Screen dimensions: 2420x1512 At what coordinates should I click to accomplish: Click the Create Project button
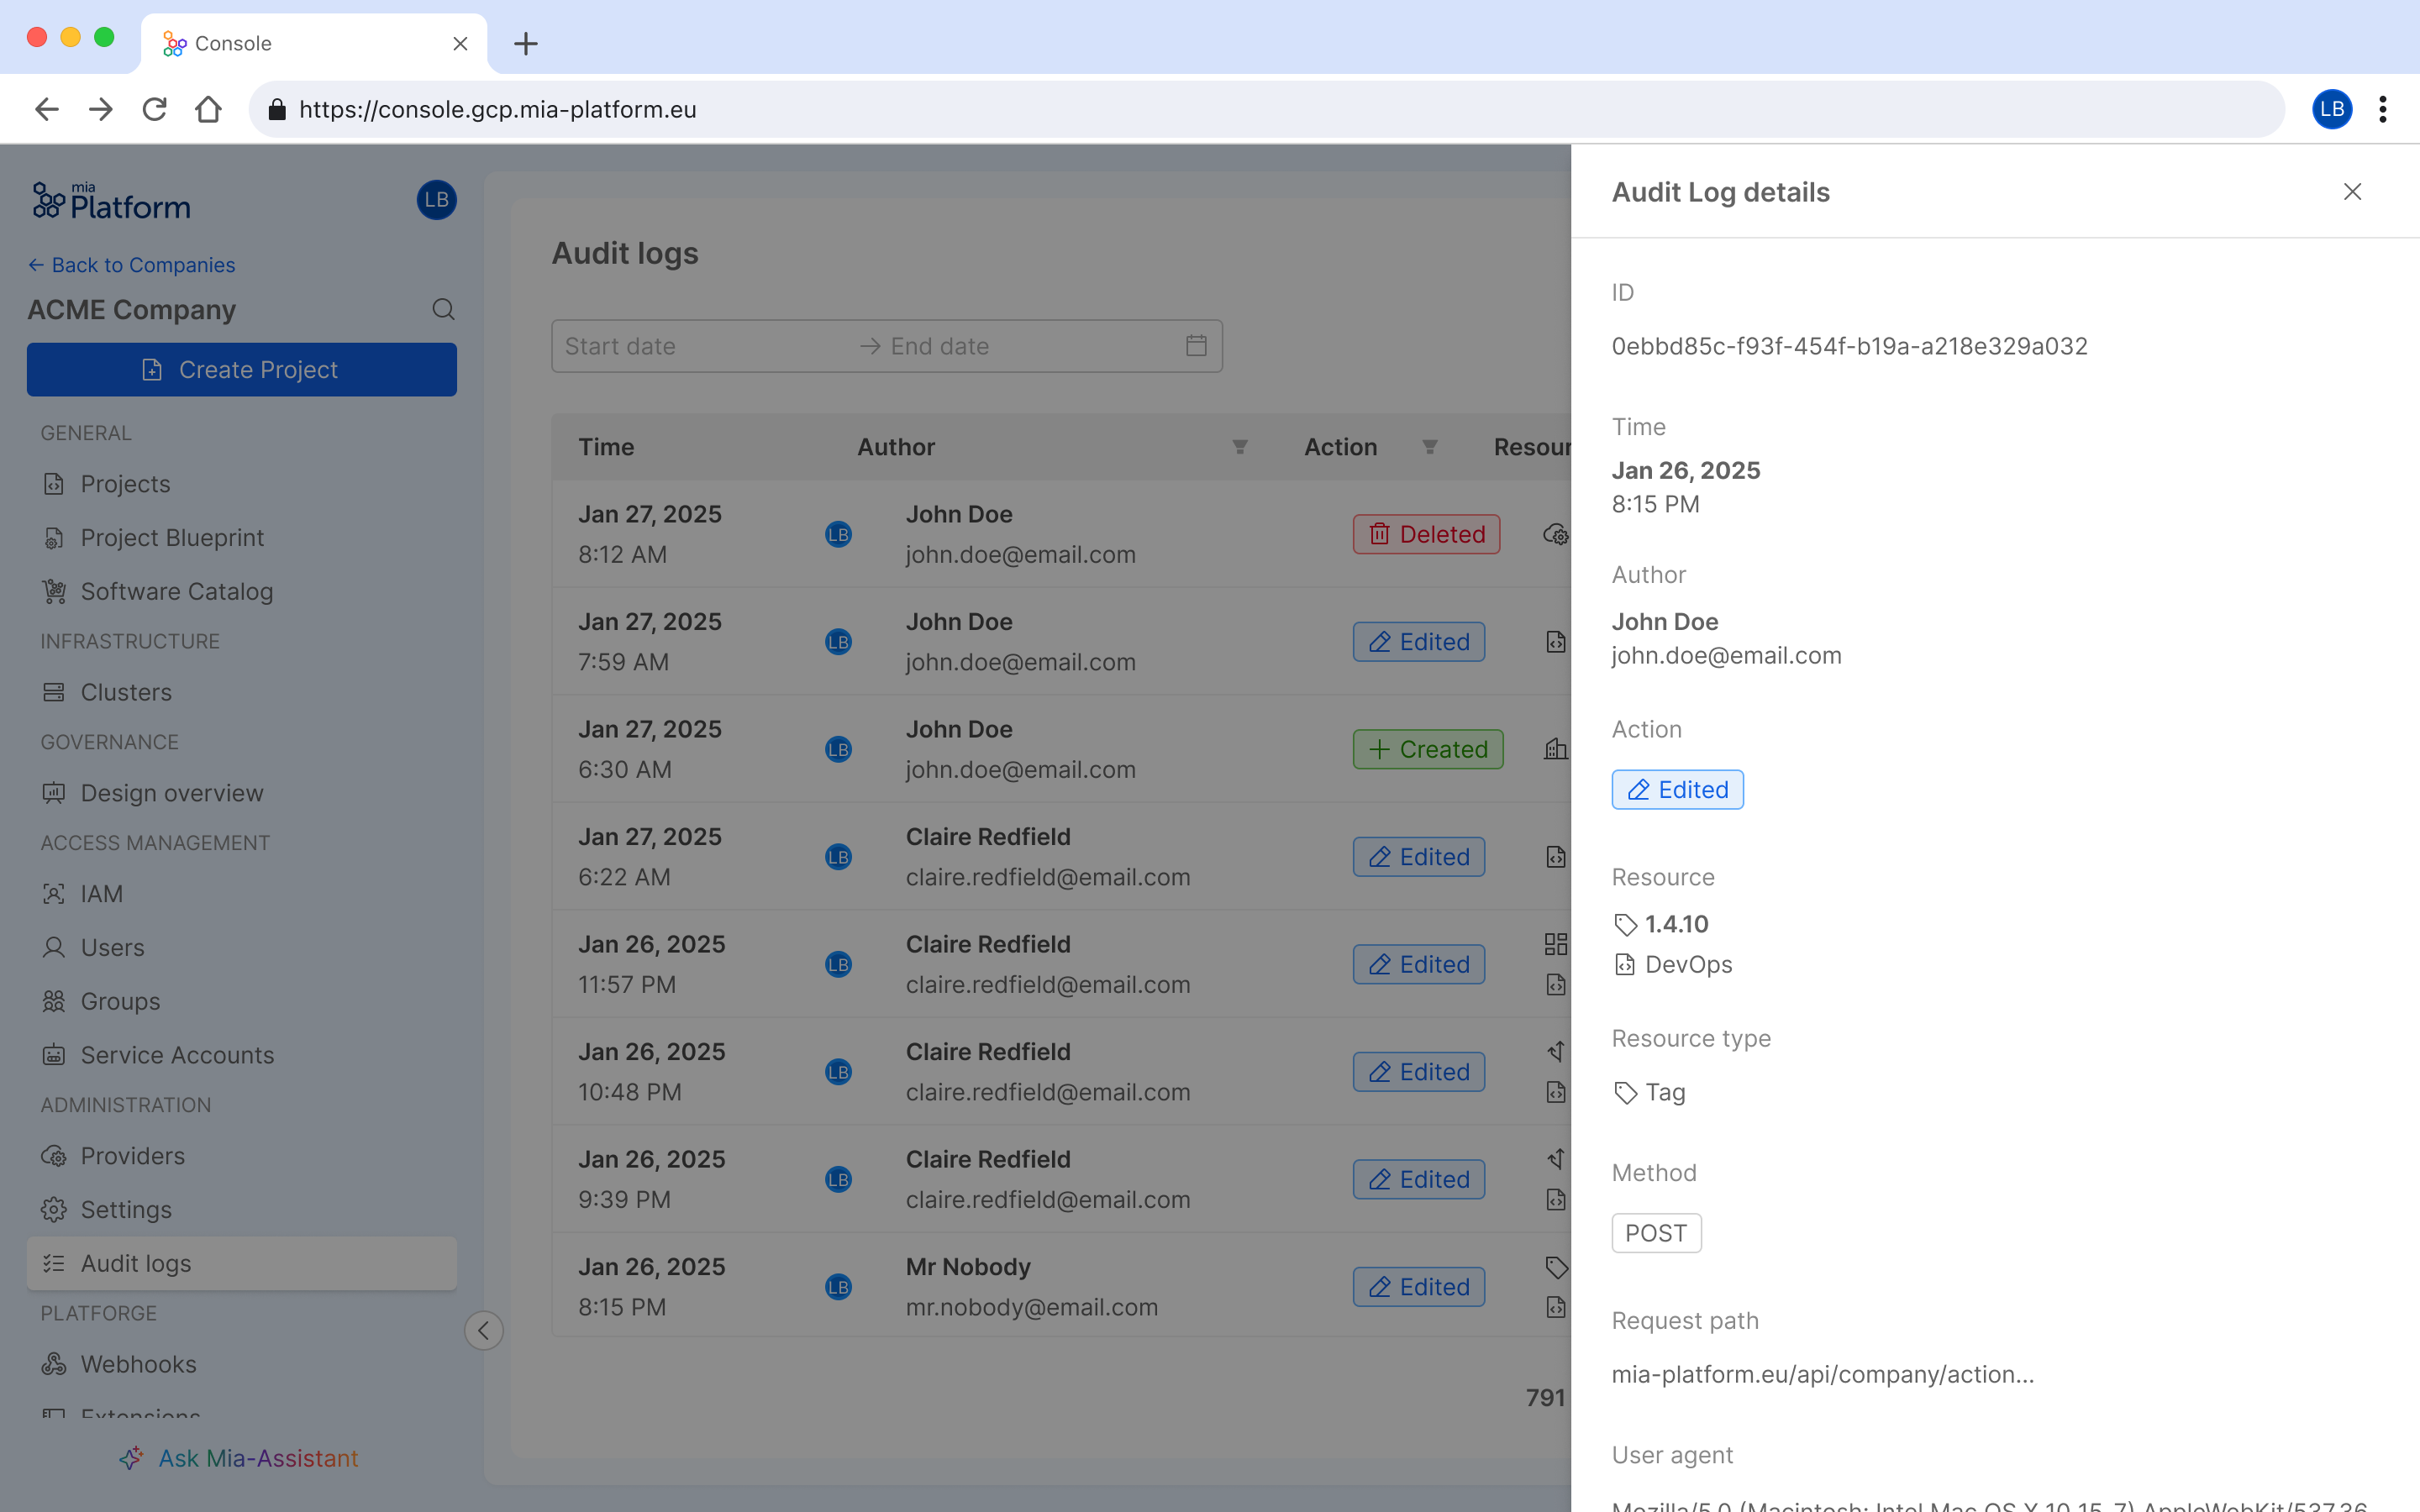click(241, 369)
